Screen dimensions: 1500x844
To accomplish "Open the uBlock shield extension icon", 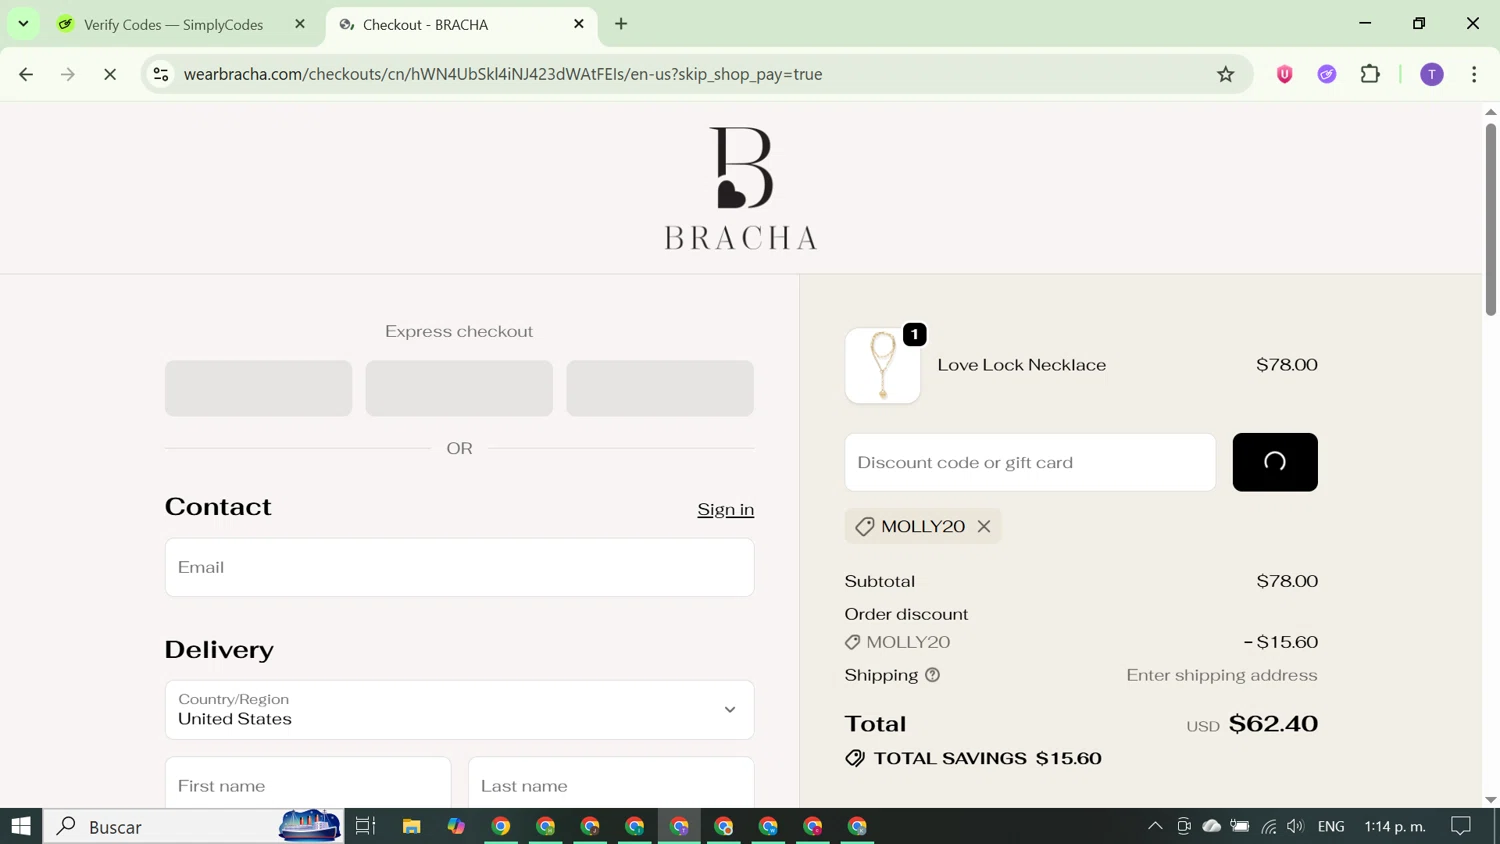I will coord(1285,74).
